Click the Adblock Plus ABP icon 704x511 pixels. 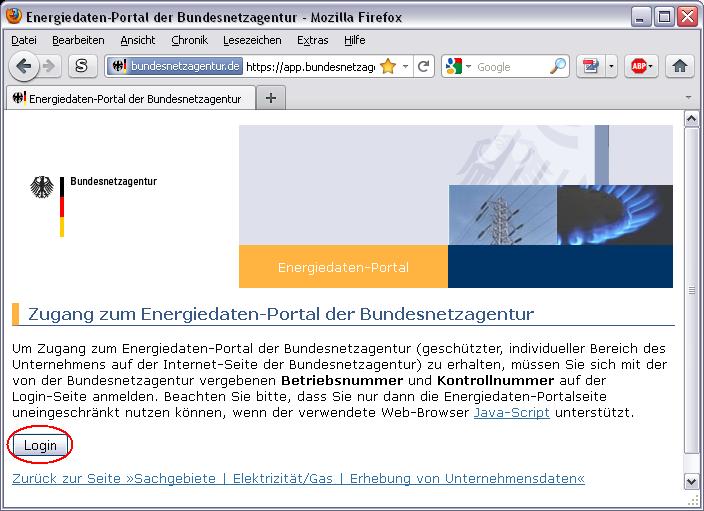tap(642, 66)
